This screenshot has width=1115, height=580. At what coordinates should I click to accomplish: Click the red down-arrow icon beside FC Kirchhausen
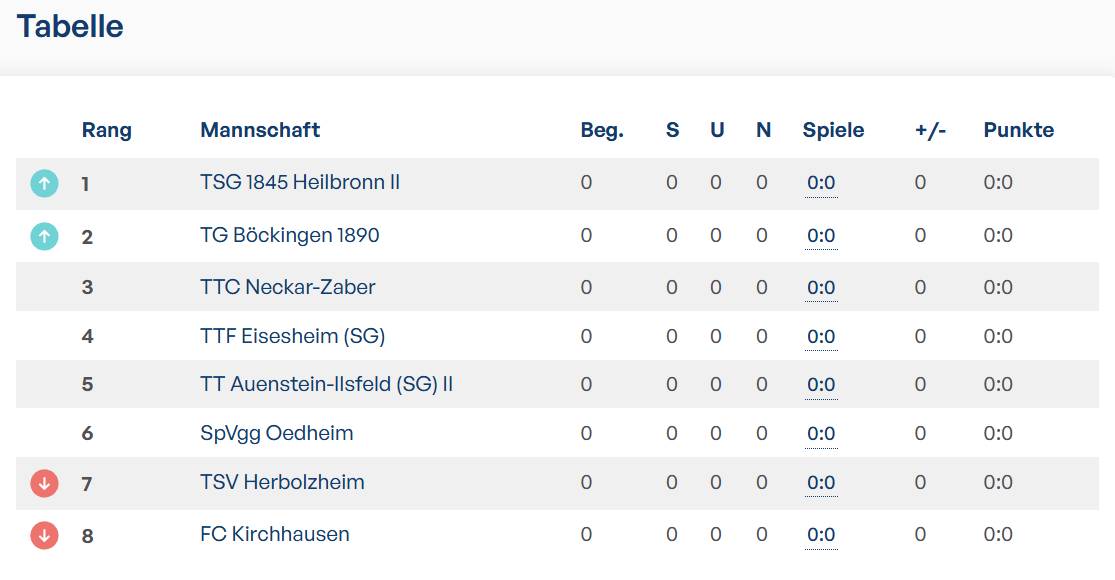pyautogui.click(x=44, y=535)
